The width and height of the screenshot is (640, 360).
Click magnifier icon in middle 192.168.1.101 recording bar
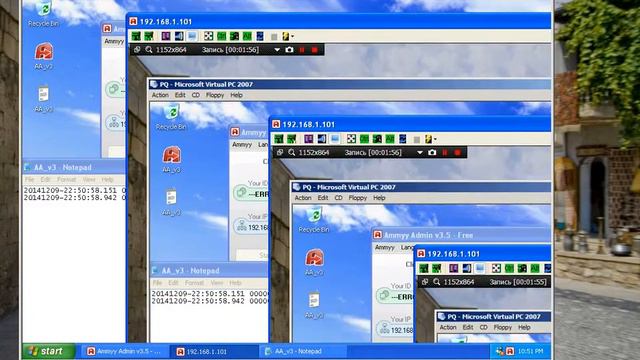292,153
